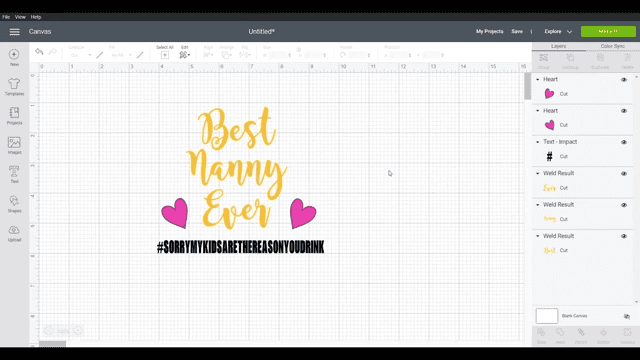This screenshot has height=360, width=640.
Task: Select the black hashtag layer thumbnail
Action: 549,156
